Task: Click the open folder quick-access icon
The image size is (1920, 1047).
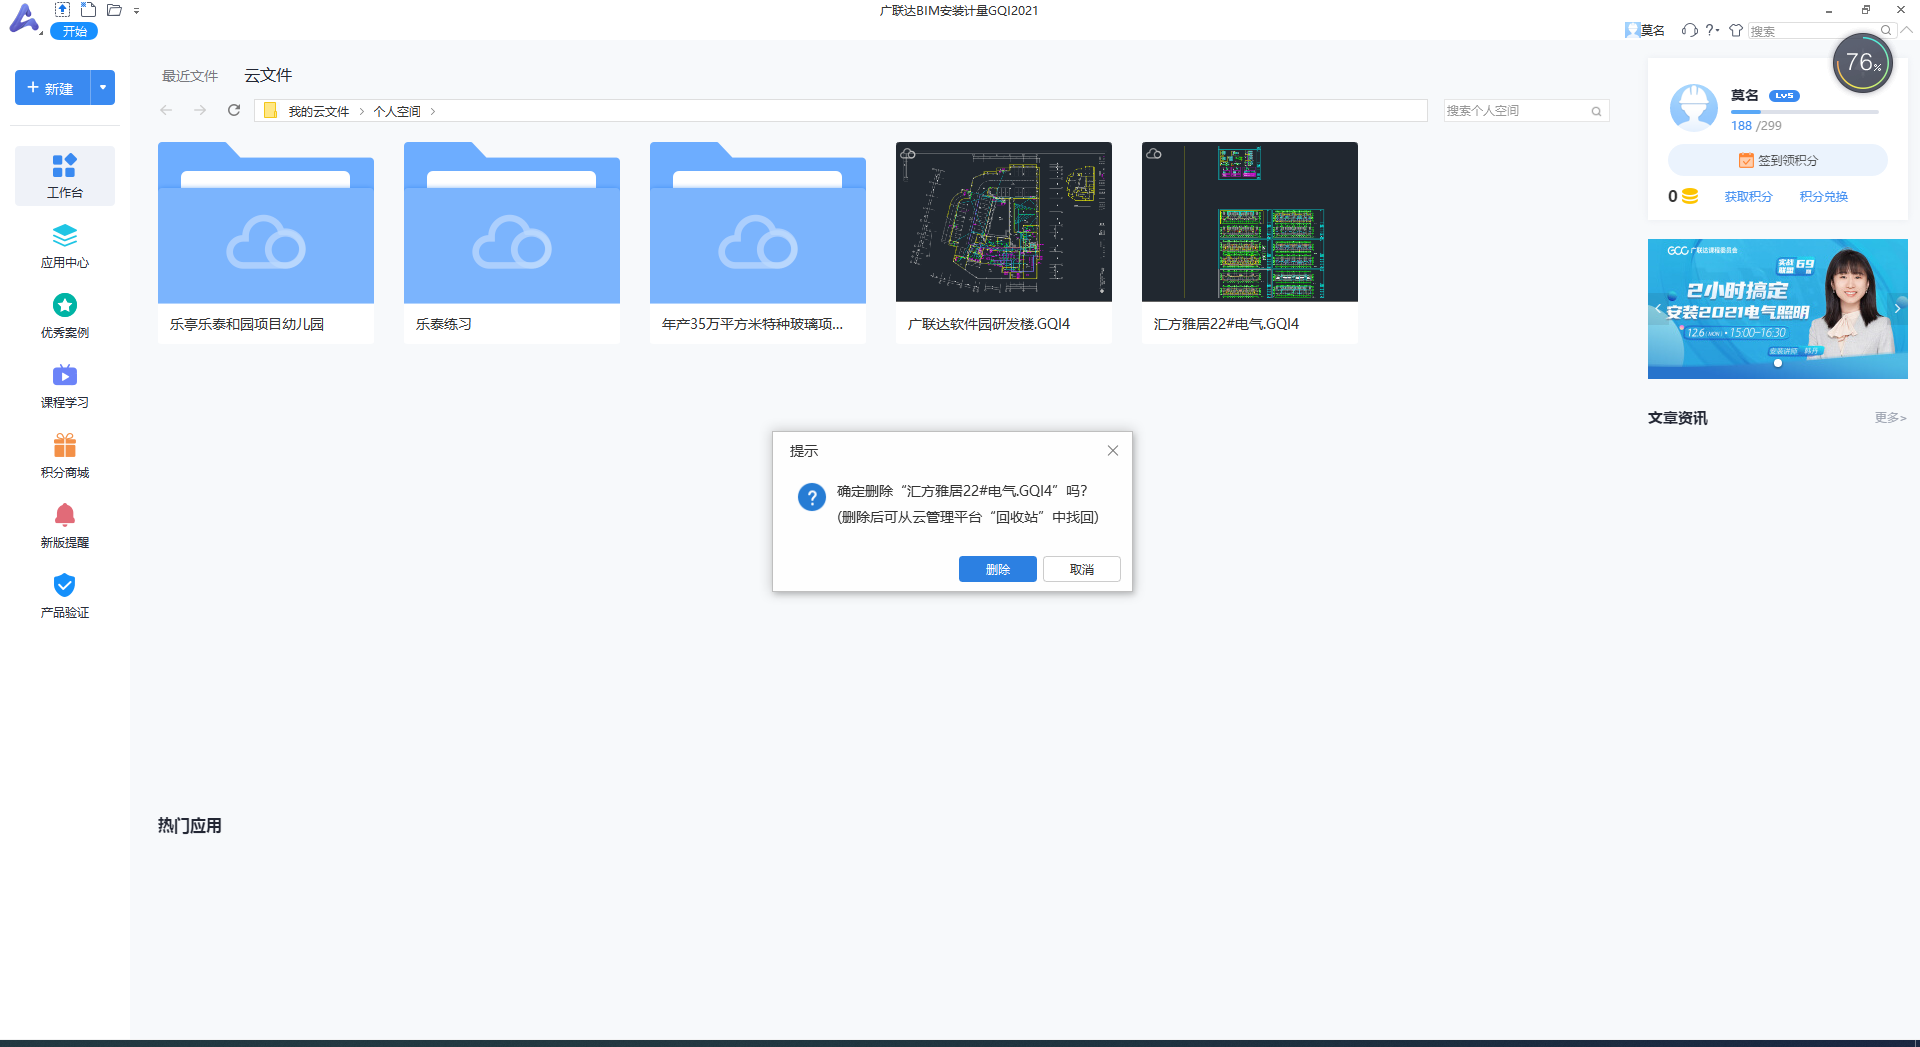Action: [x=114, y=10]
